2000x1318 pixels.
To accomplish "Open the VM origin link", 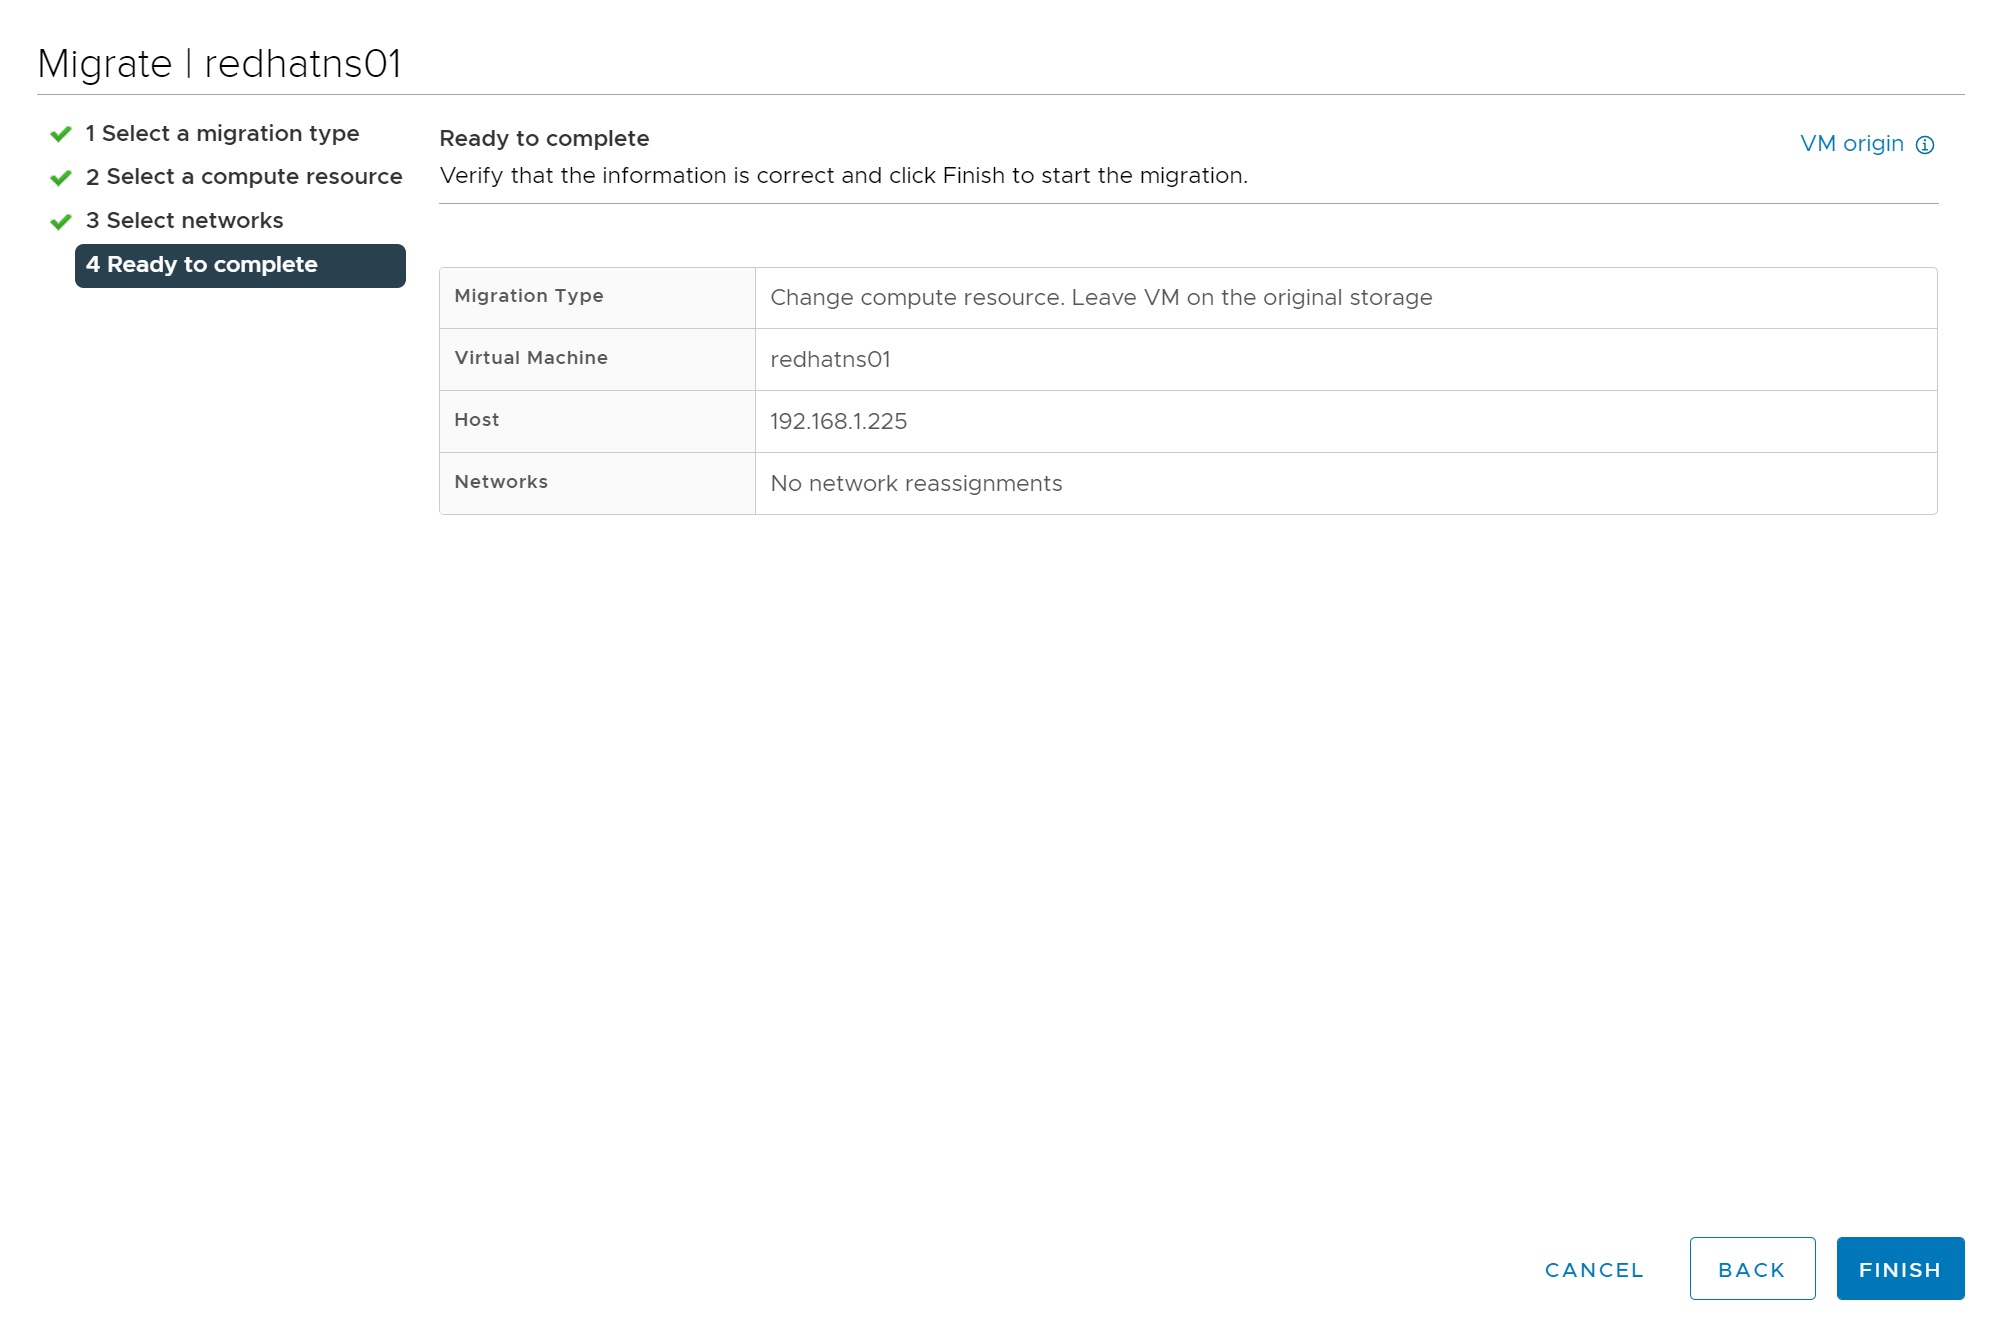I will 1851,144.
